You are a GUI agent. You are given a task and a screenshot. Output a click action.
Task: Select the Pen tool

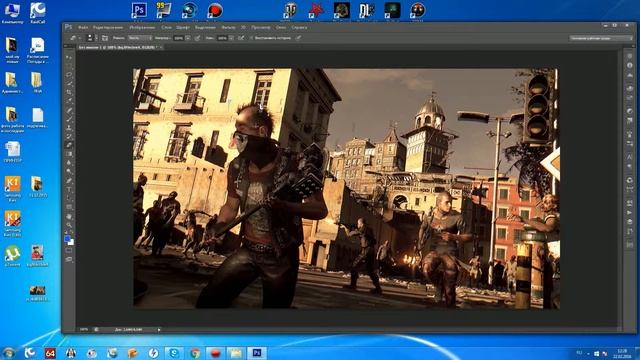[x=69, y=181]
